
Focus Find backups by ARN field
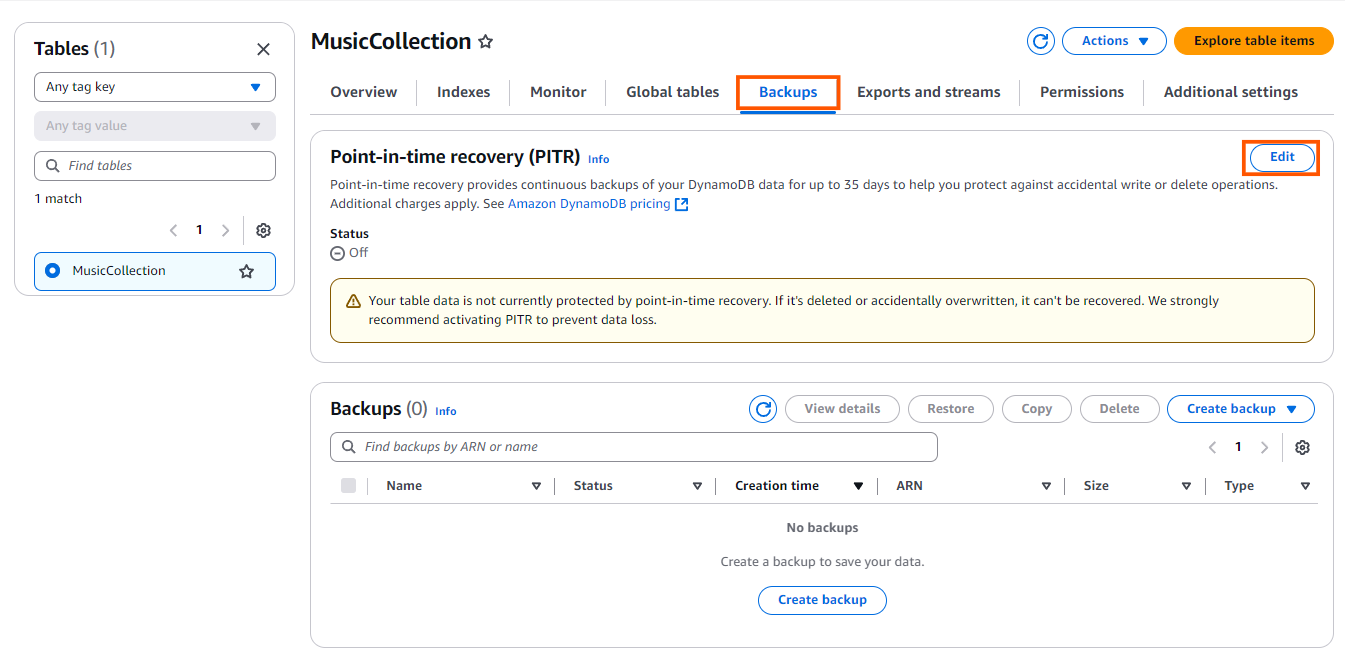[634, 447]
